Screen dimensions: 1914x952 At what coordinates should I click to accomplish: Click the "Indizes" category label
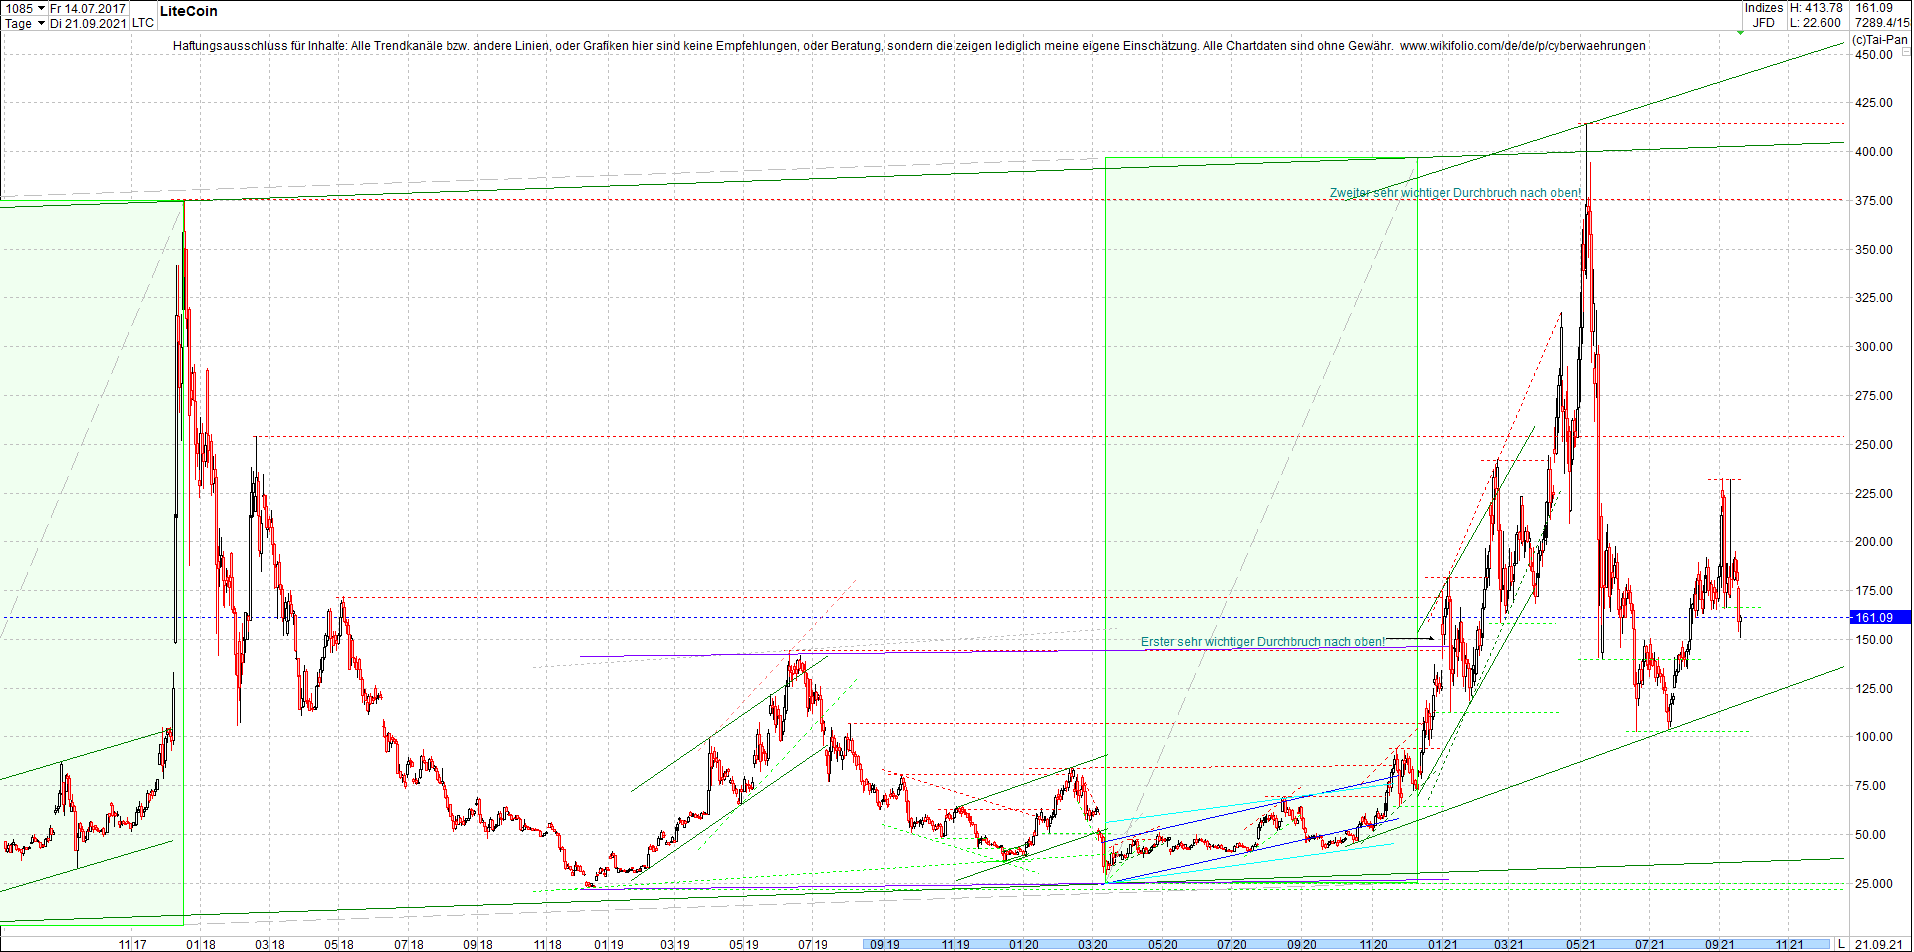[x=1763, y=8]
